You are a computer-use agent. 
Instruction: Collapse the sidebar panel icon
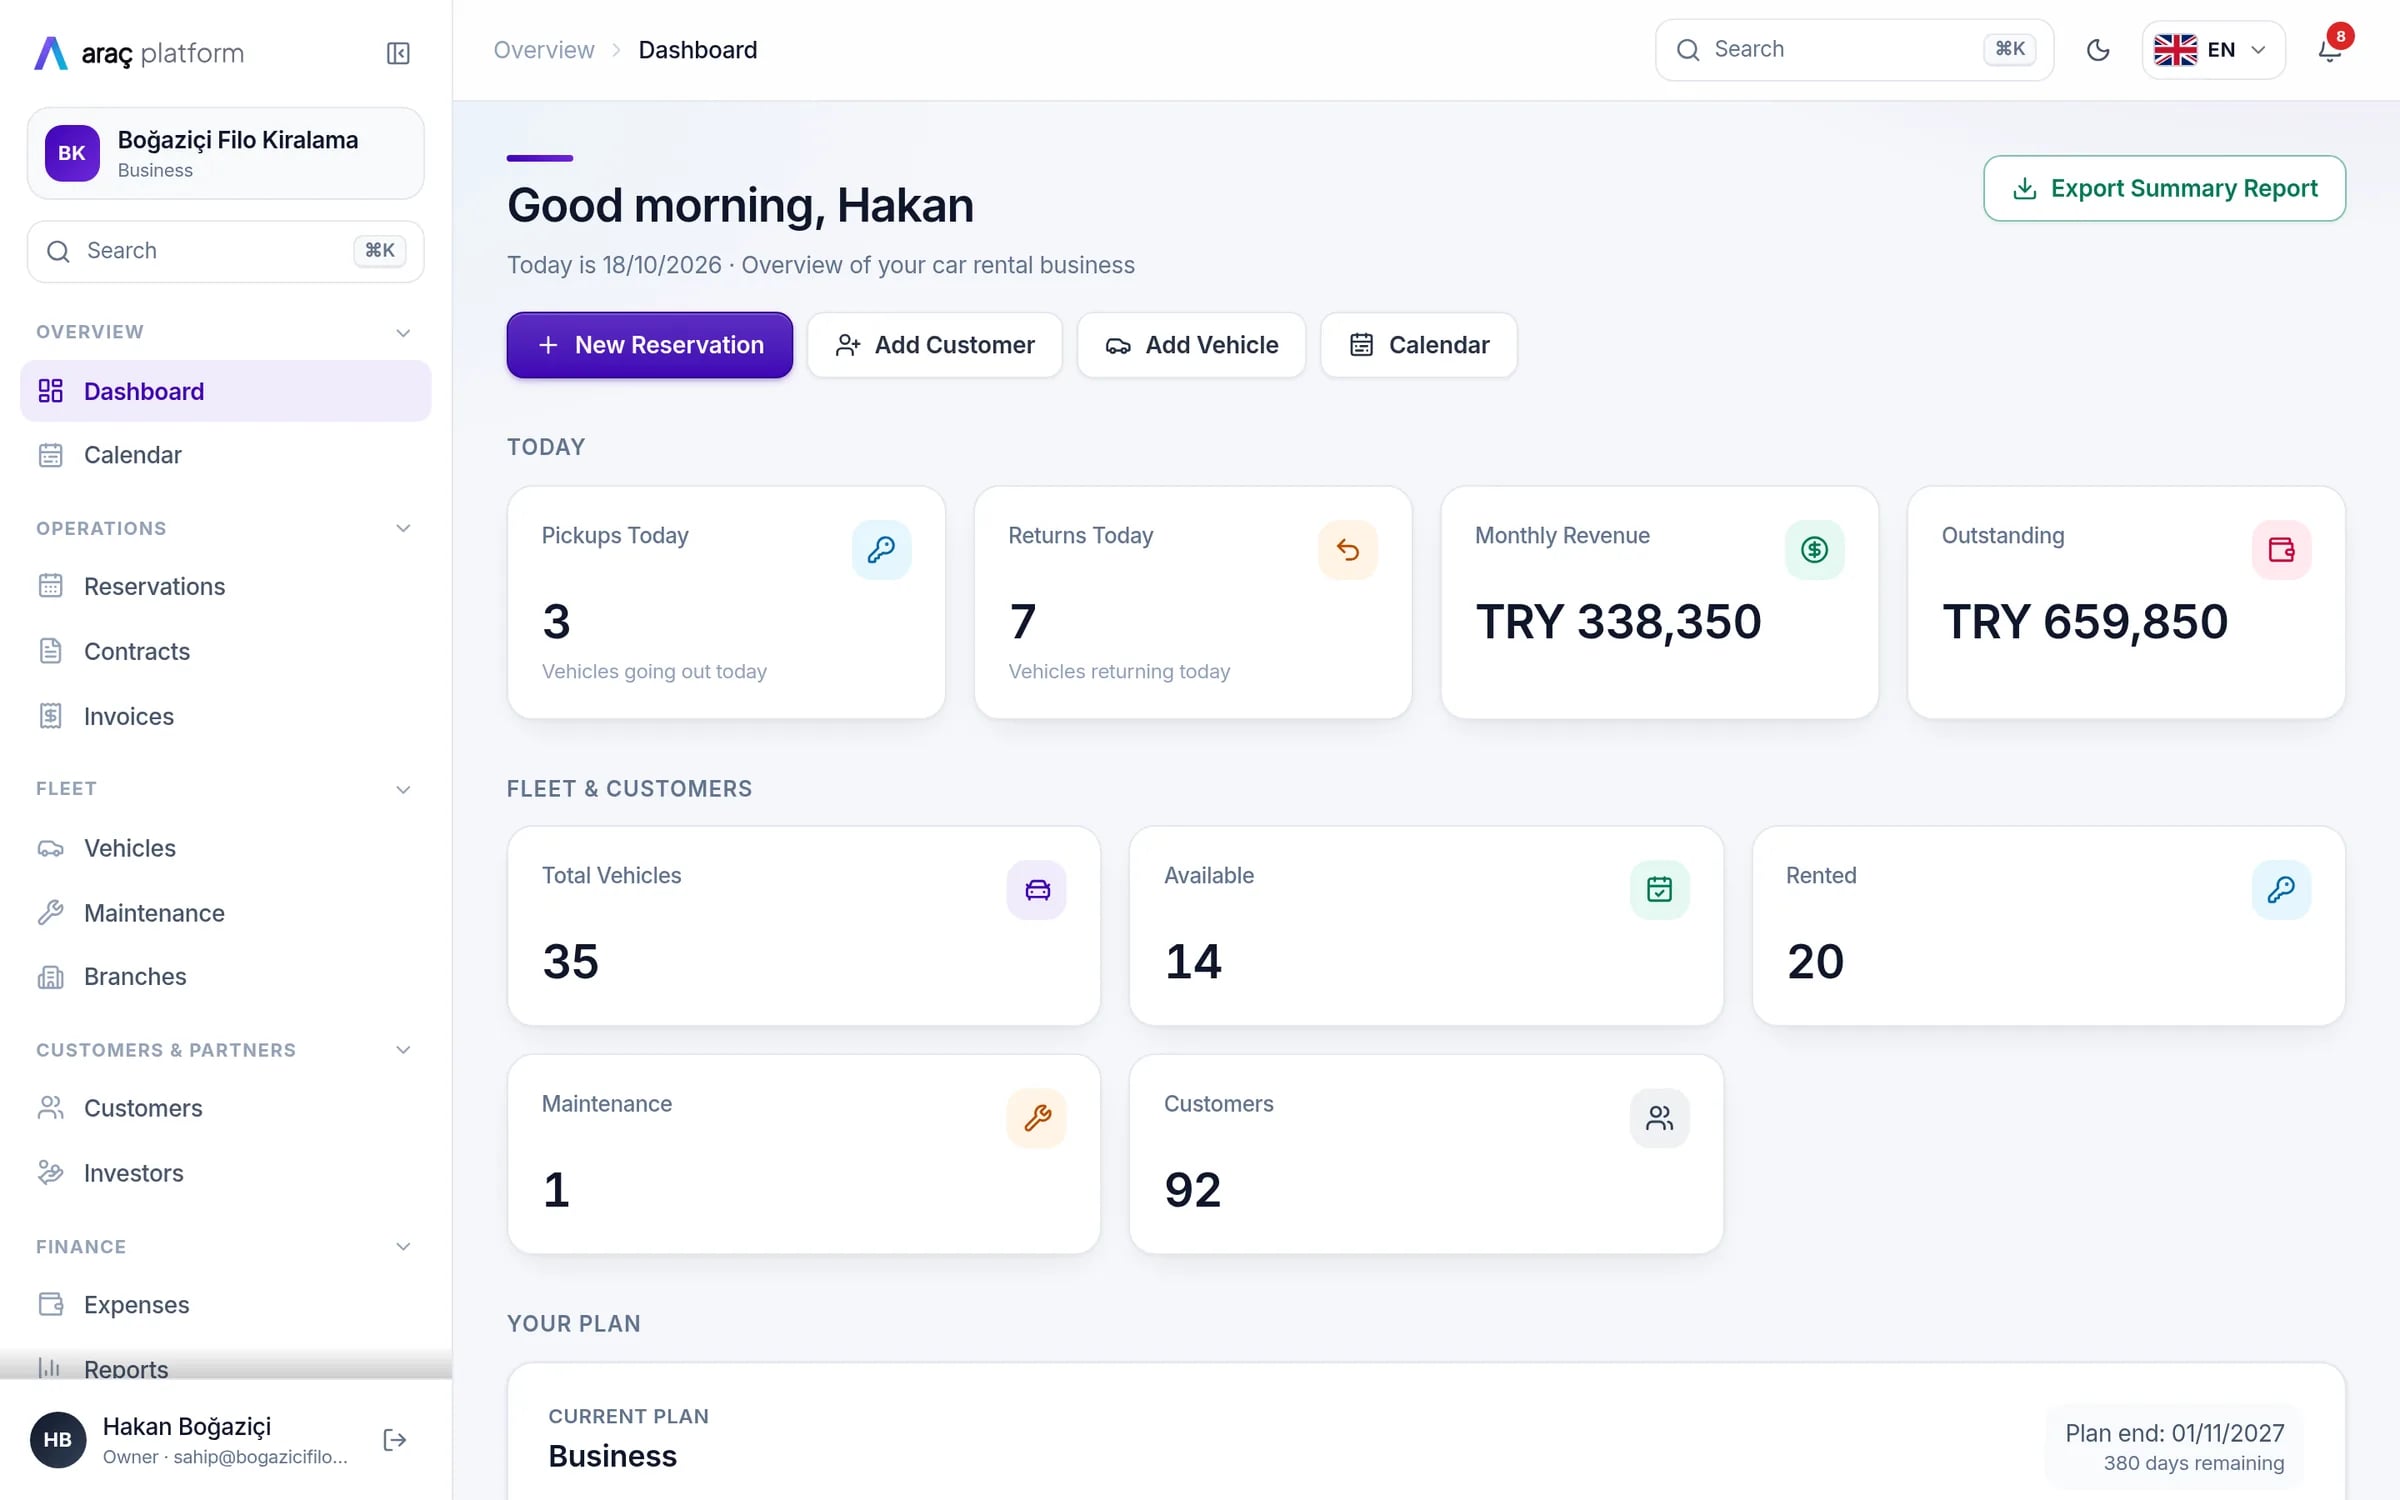click(x=398, y=53)
